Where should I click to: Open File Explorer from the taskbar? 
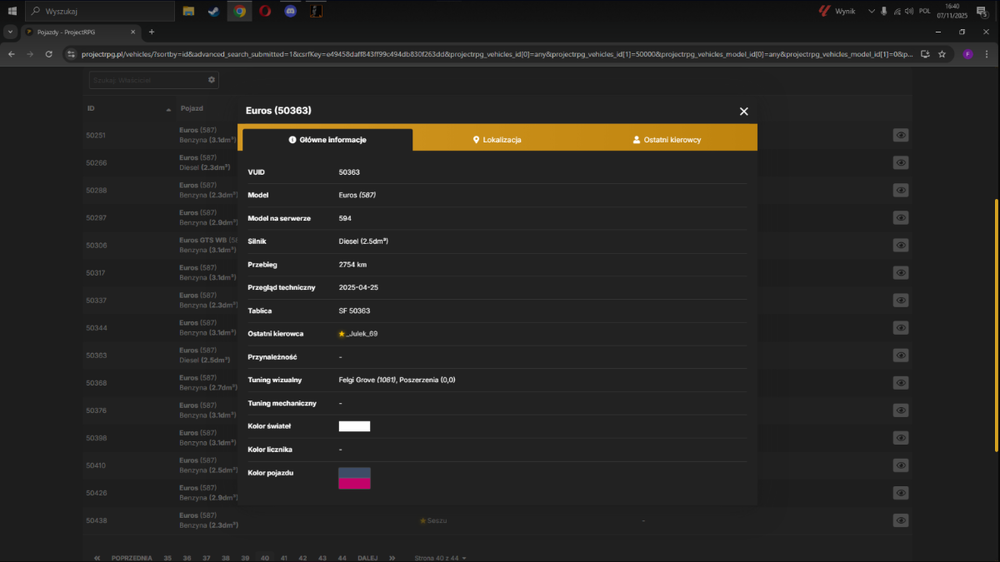pos(188,11)
